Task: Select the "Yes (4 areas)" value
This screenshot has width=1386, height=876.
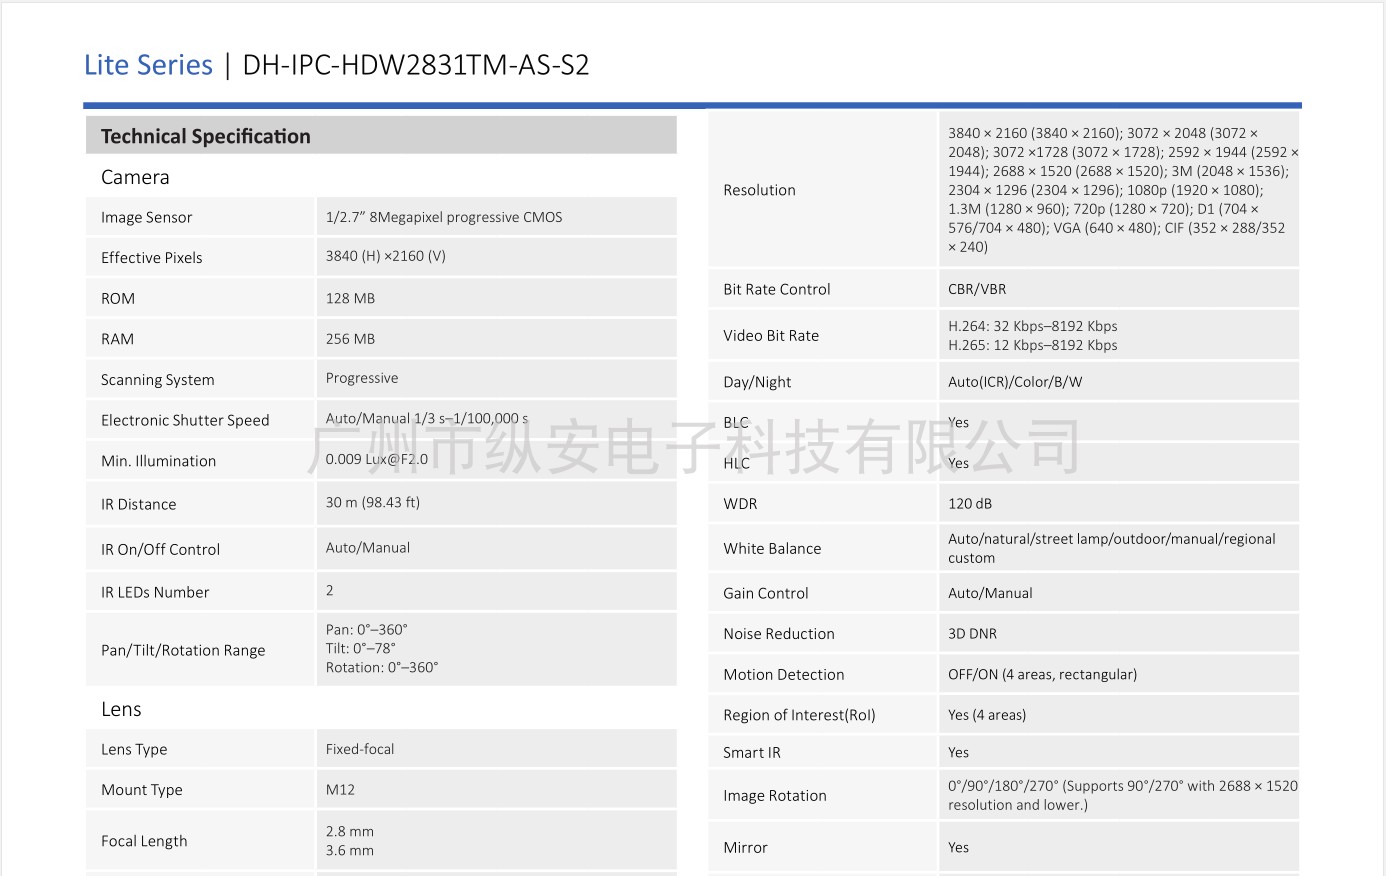Action: point(987,715)
